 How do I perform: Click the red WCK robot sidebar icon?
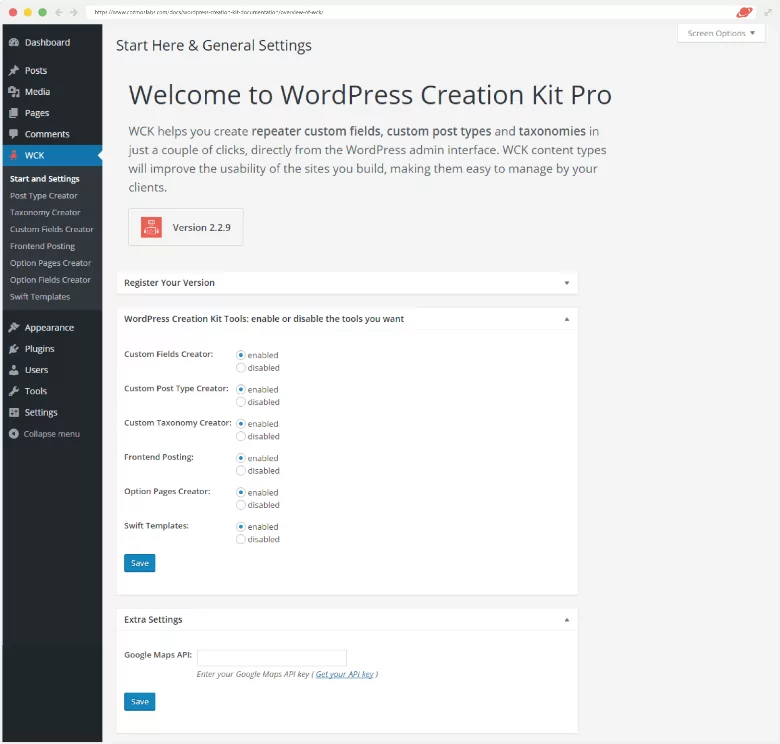14,155
